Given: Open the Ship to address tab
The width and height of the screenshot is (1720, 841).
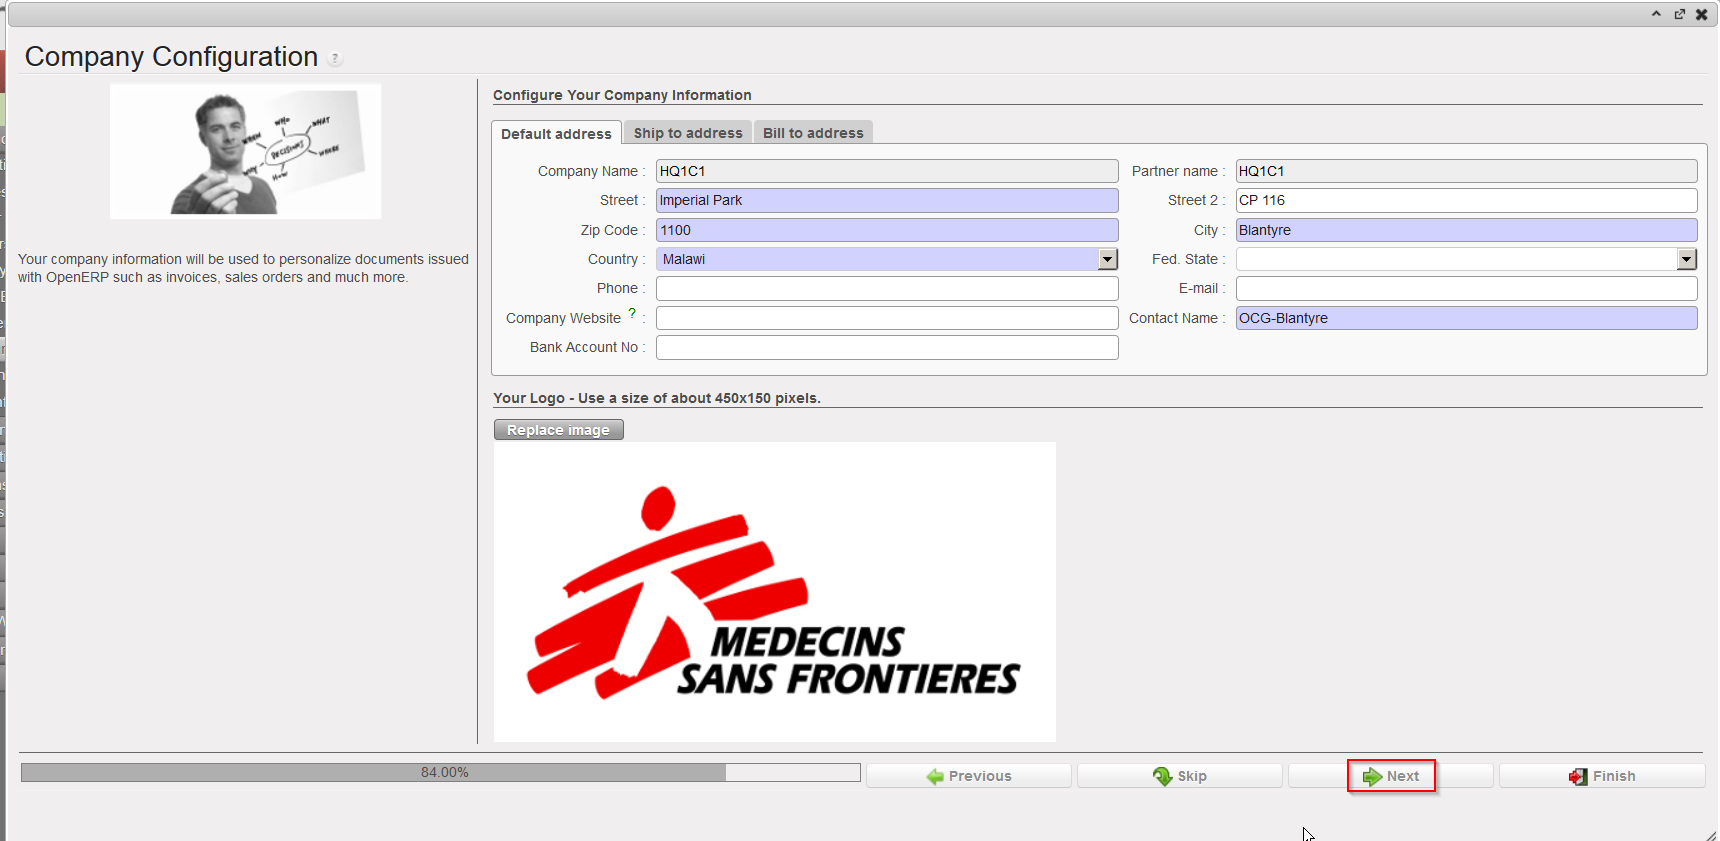Looking at the screenshot, I should (x=688, y=133).
